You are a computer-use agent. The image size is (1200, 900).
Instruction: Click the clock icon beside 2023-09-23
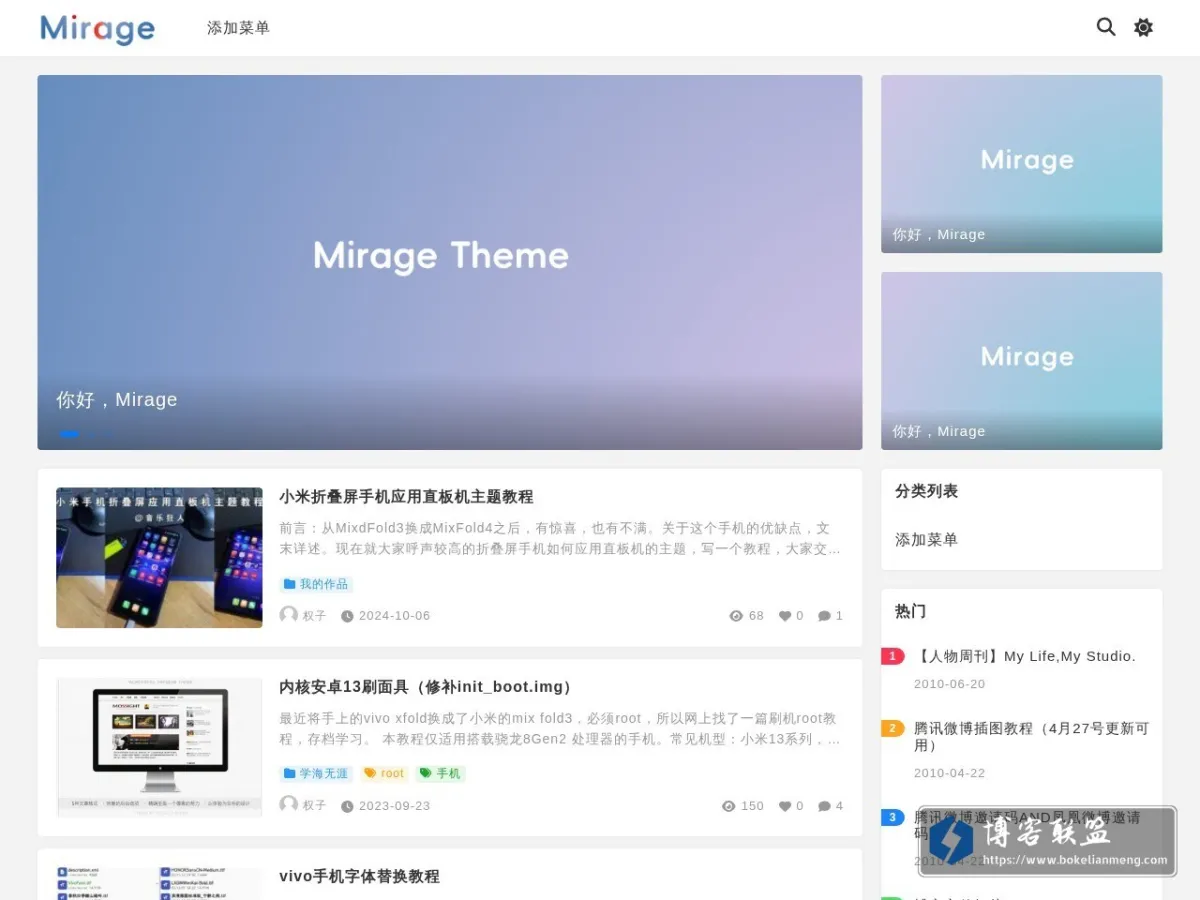coord(347,806)
